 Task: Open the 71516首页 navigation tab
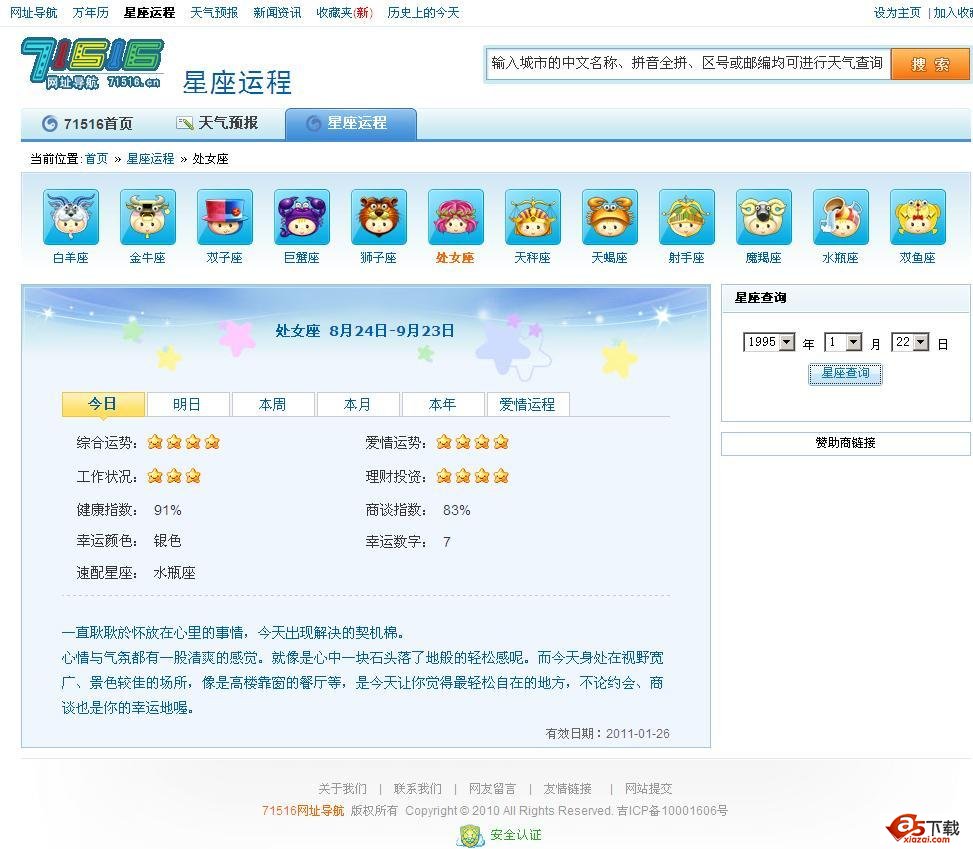[x=87, y=124]
